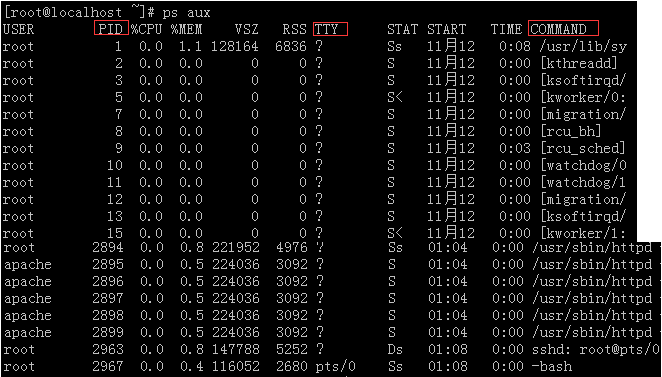Click PID 2967 of bash

[x=108, y=366]
